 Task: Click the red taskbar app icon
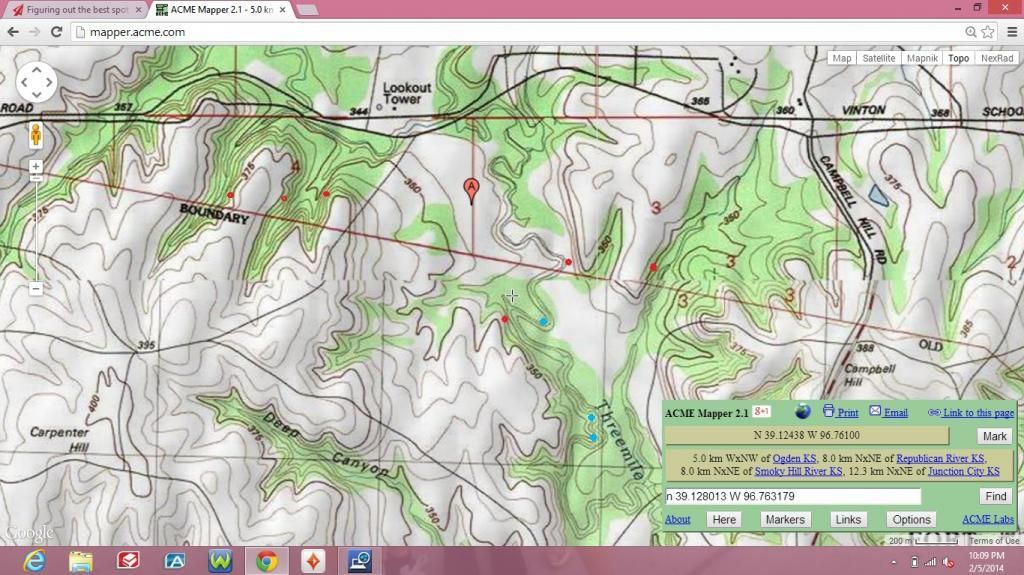click(x=128, y=561)
